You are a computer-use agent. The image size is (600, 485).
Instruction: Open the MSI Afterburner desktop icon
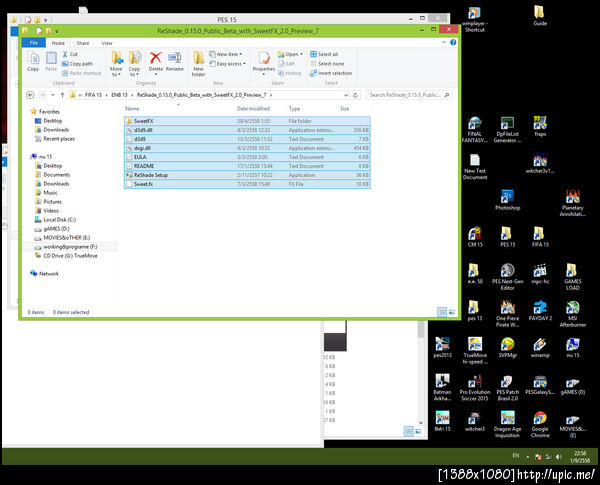tap(572, 314)
